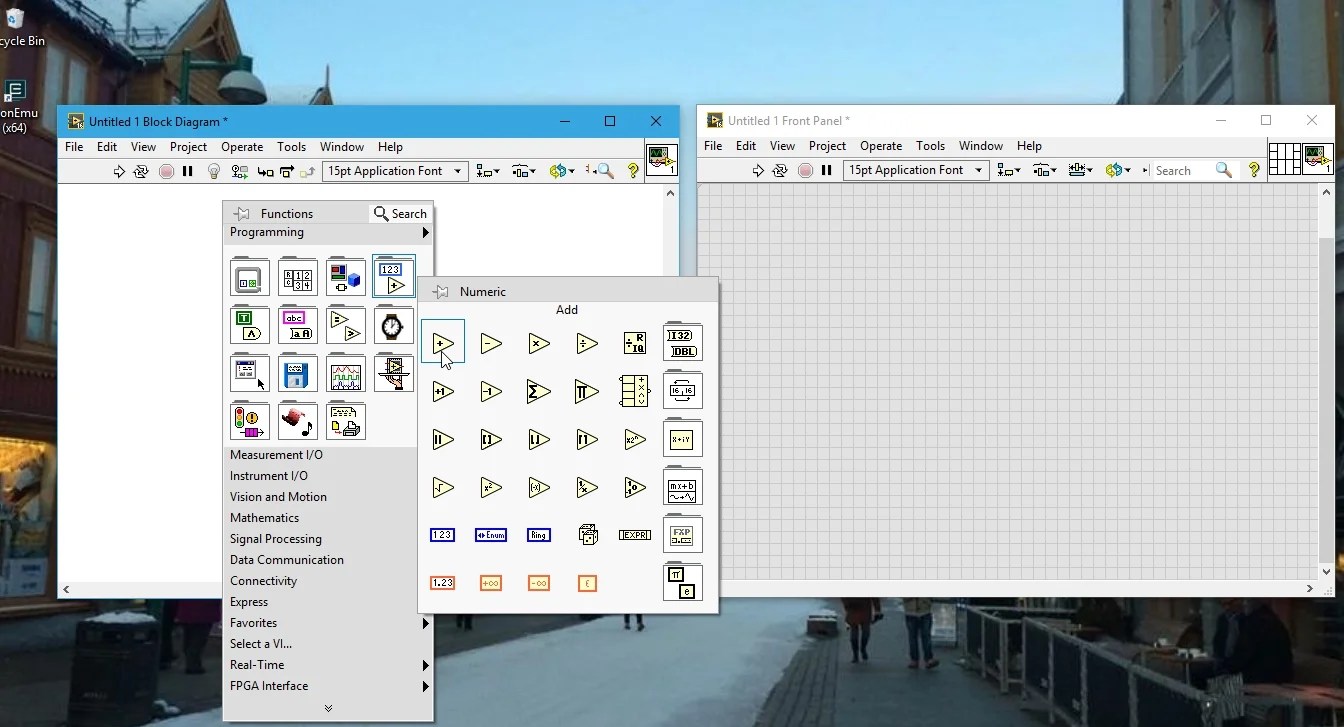Toggle Highlight Execution light bulb

[213, 172]
